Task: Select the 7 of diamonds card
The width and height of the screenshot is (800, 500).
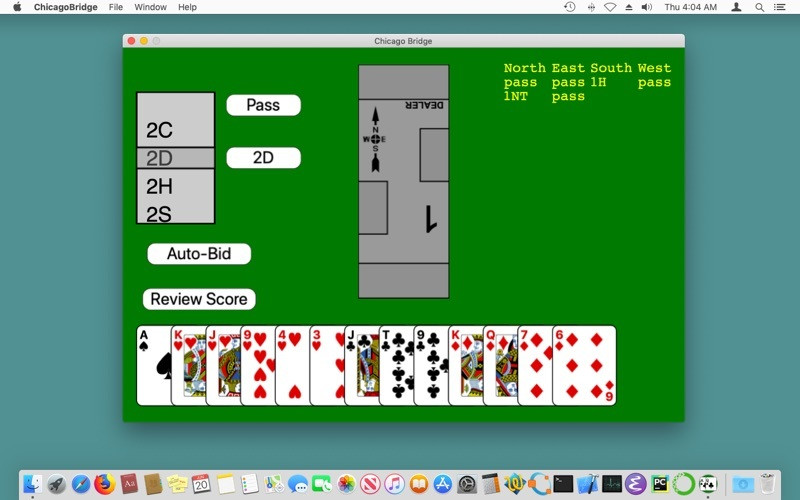Action: (535, 365)
